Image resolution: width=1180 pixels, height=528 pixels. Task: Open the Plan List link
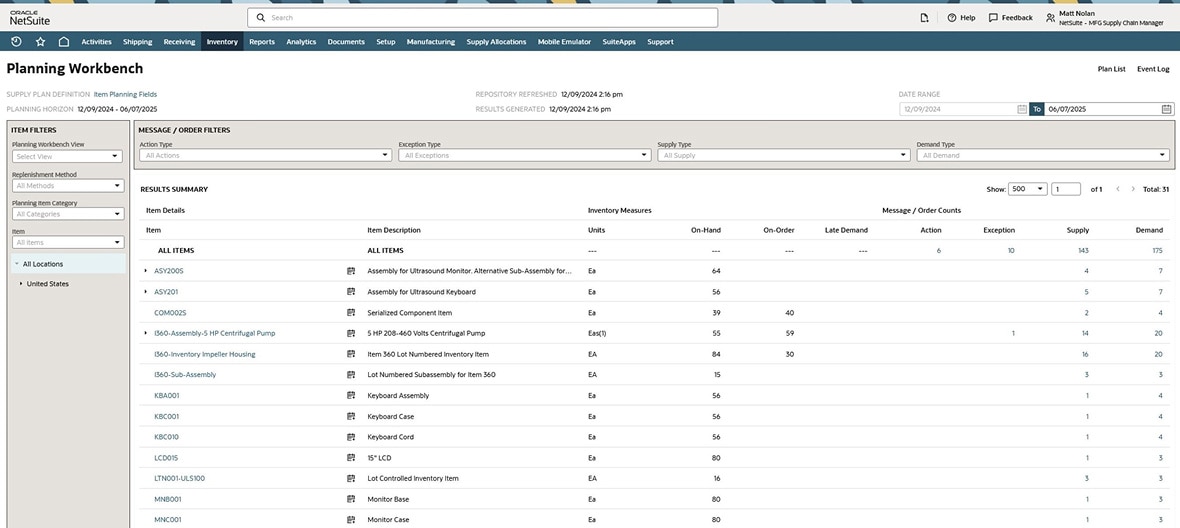pyautogui.click(x=1111, y=69)
